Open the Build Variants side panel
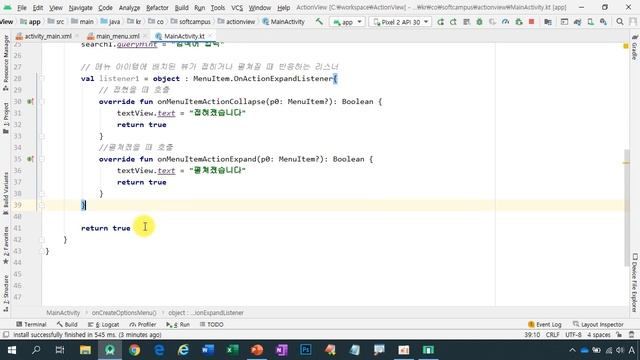This screenshot has height=360, width=640. point(6,193)
